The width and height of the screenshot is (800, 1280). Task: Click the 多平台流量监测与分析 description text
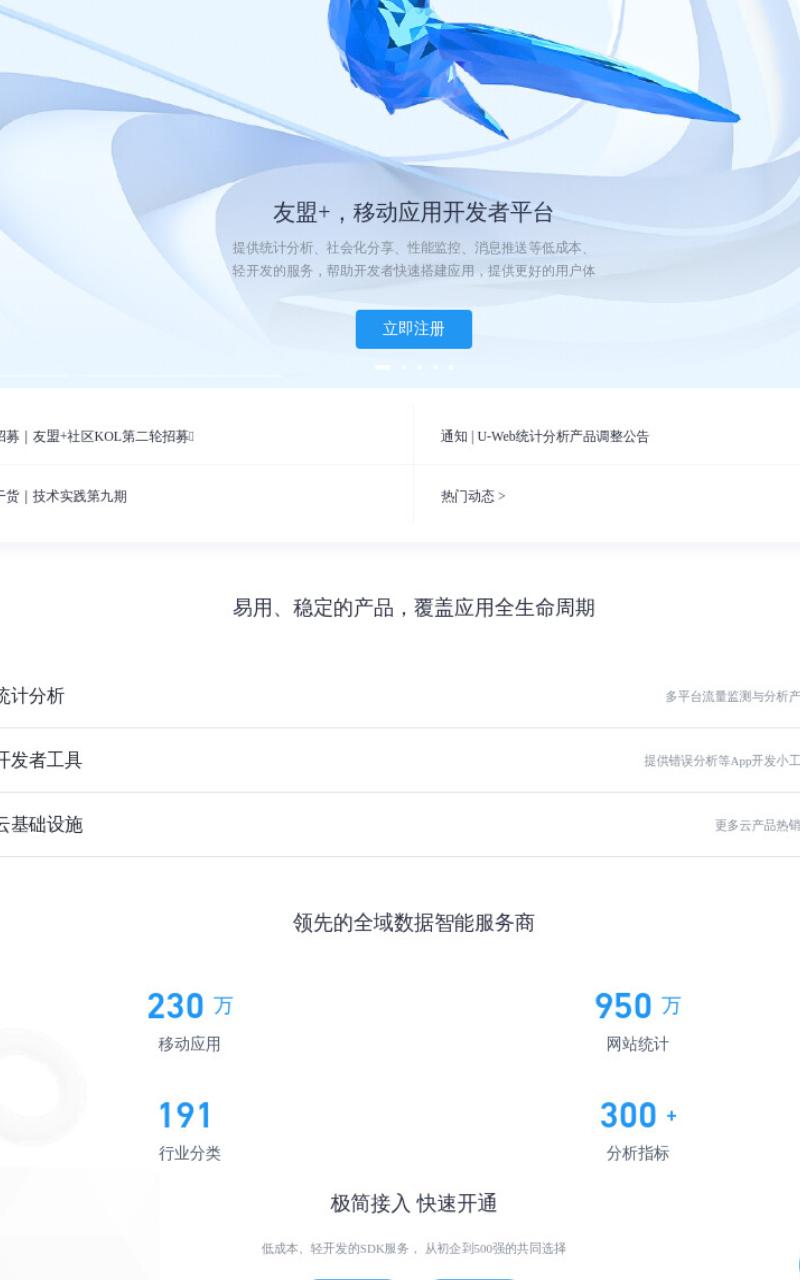tap(732, 697)
